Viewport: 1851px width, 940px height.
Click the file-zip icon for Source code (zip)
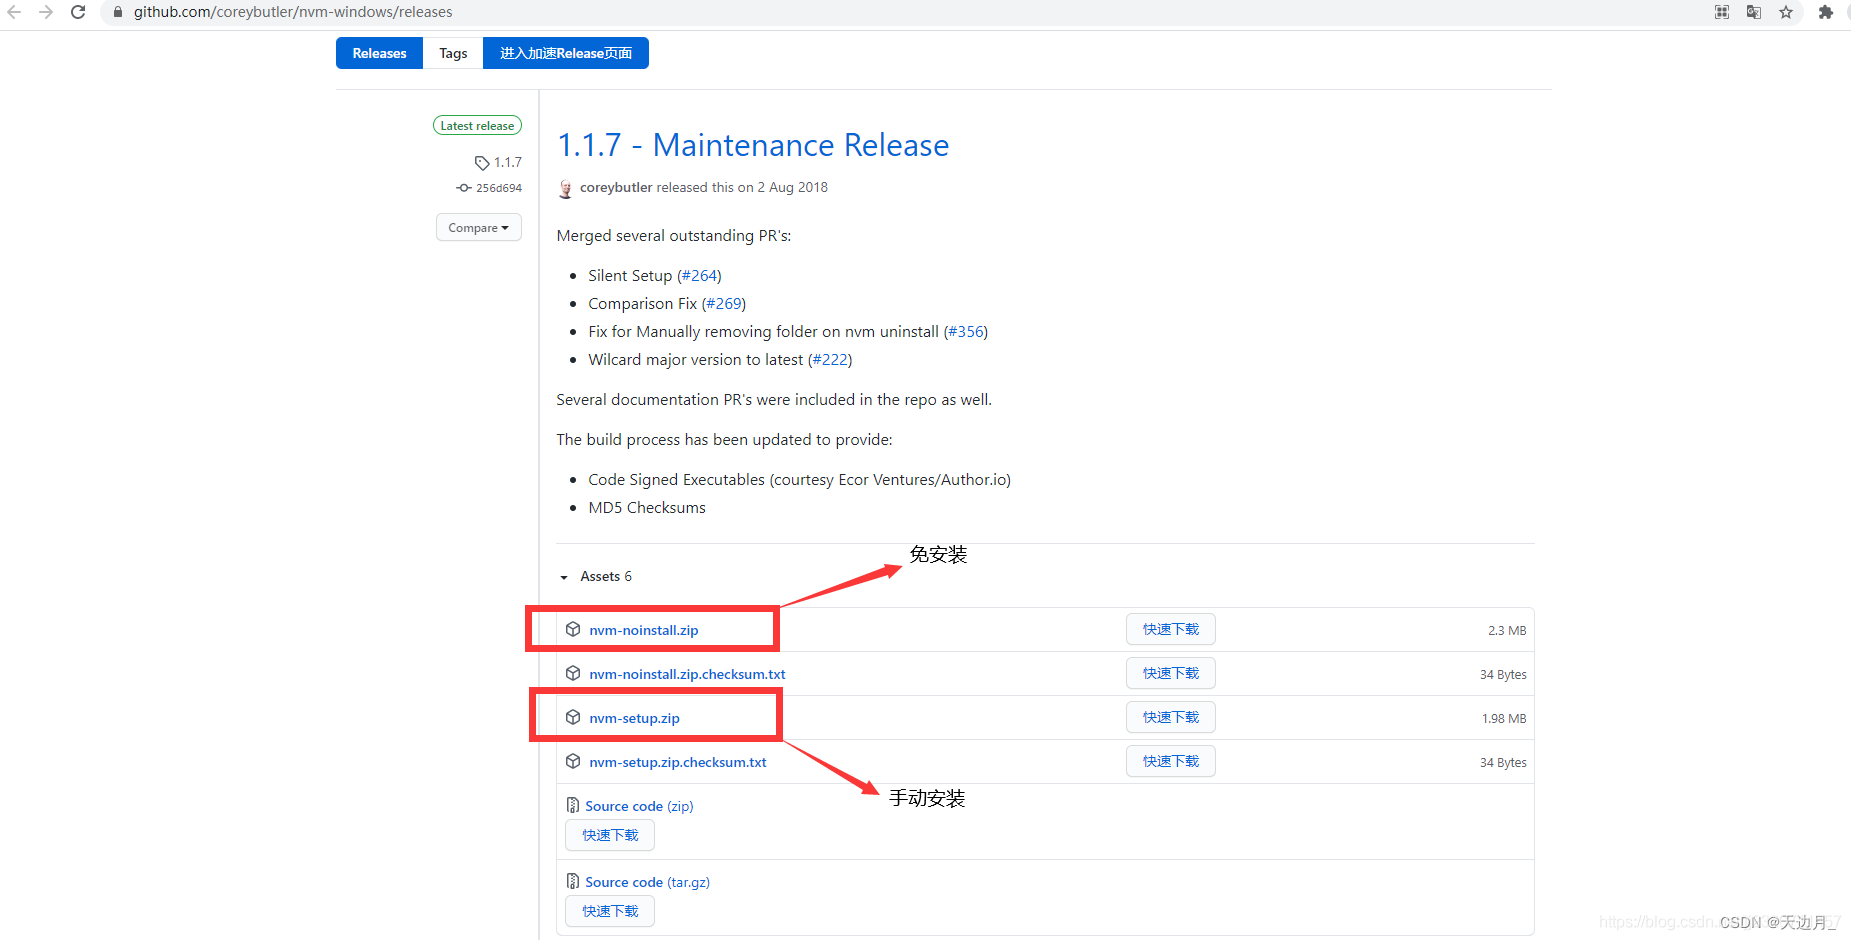(573, 805)
